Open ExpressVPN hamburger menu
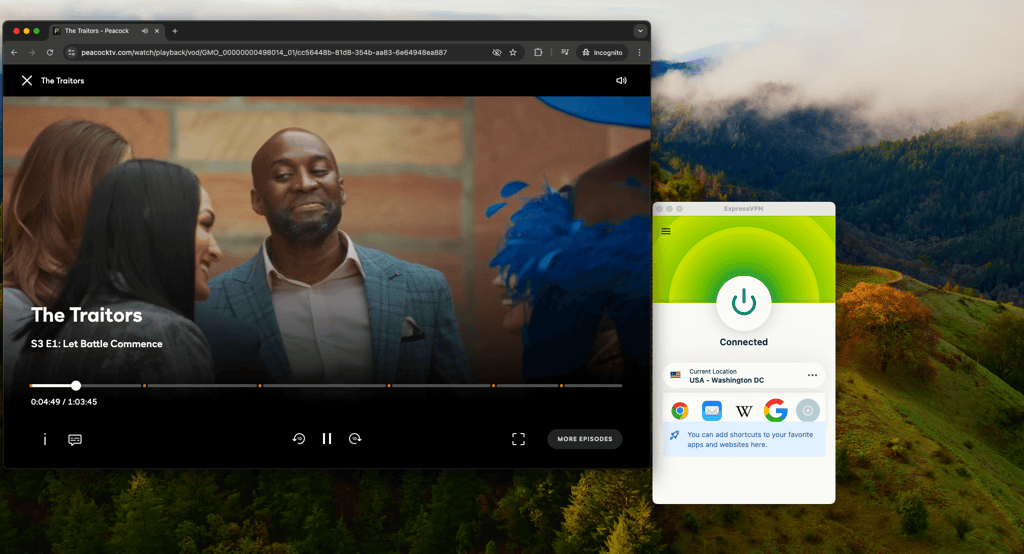The width and height of the screenshot is (1024, 554). [665, 231]
